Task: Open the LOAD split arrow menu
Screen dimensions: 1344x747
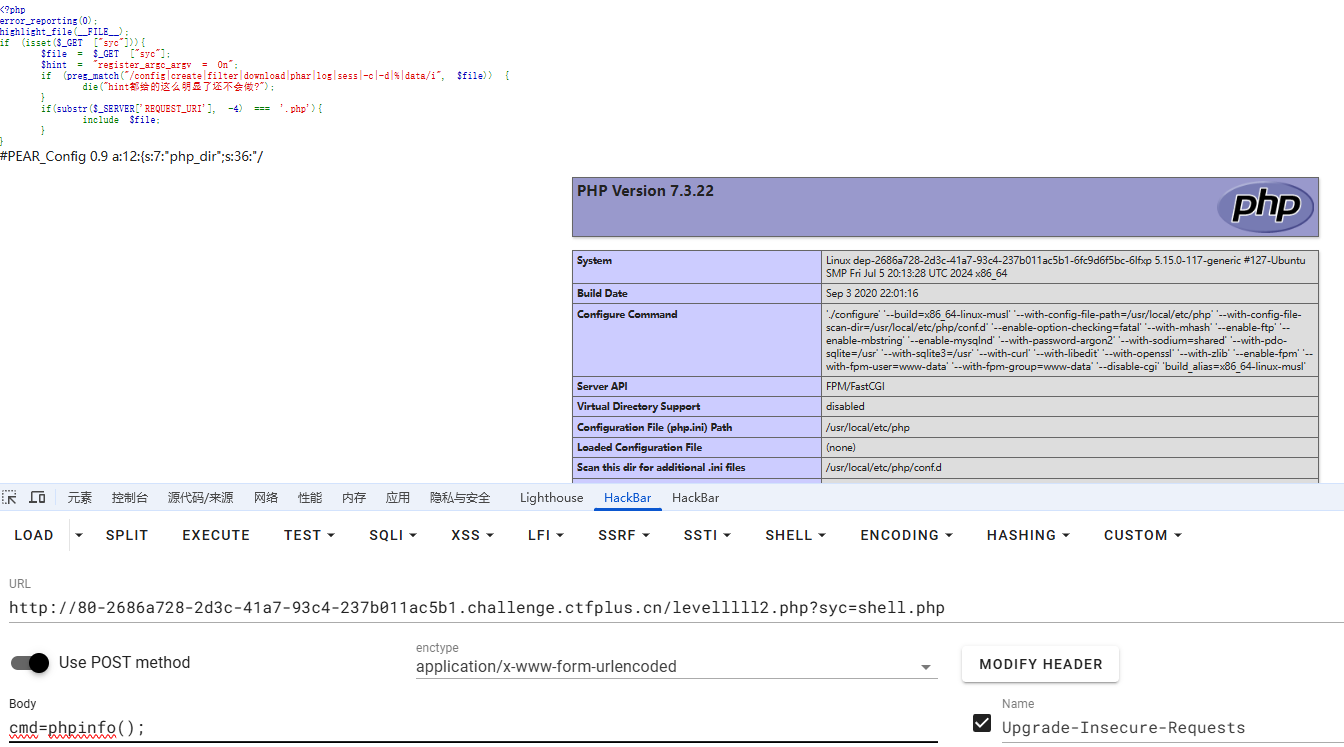Action: click(x=79, y=535)
